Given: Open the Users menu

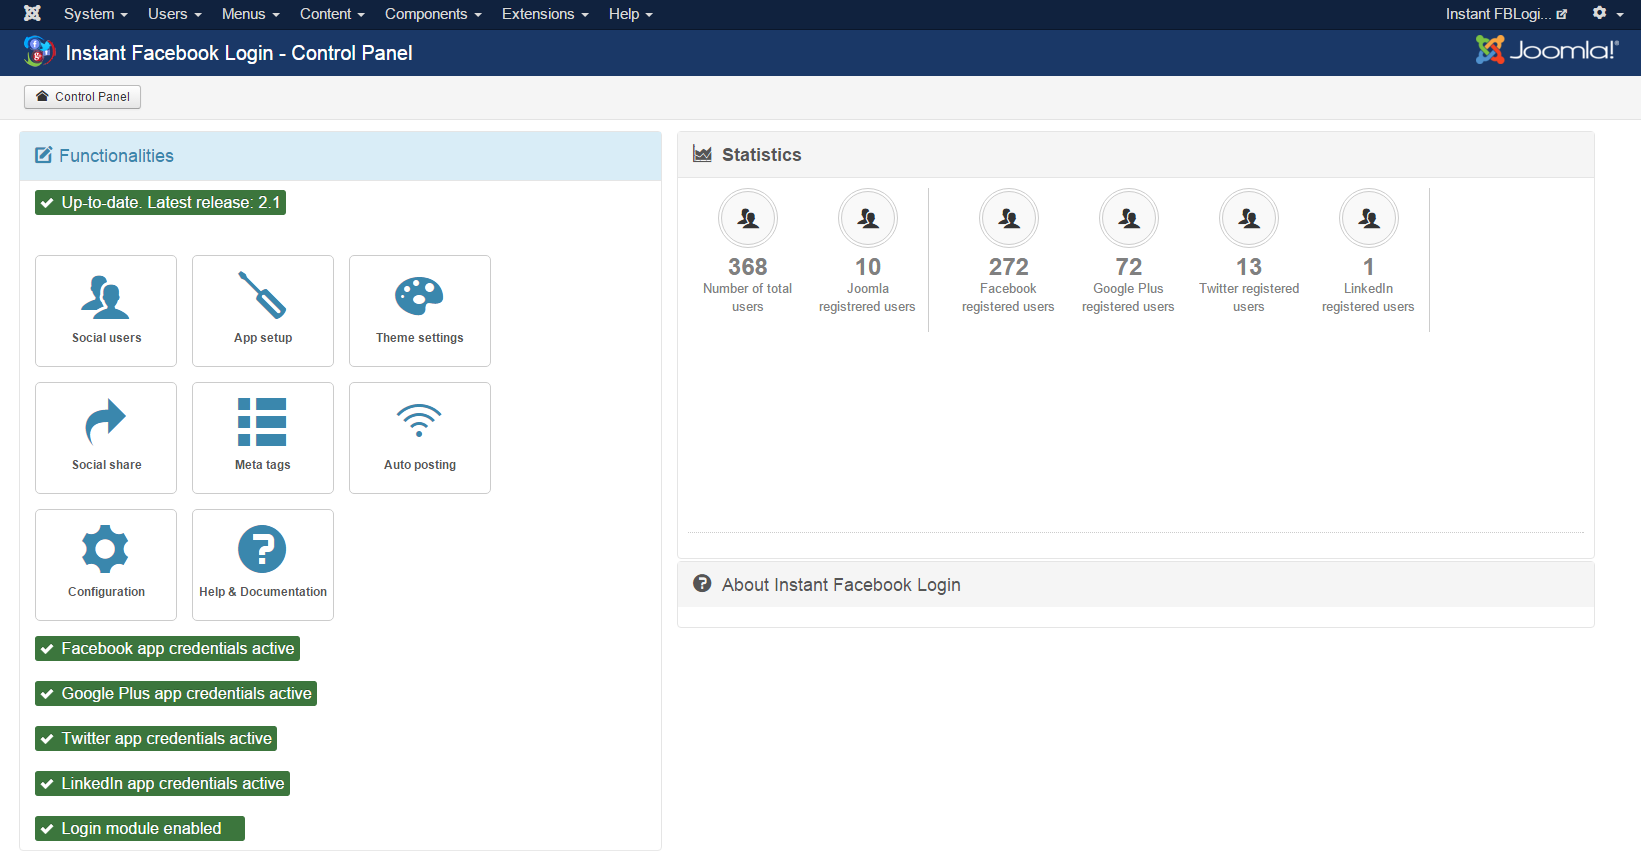Looking at the screenshot, I should [175, 14].
